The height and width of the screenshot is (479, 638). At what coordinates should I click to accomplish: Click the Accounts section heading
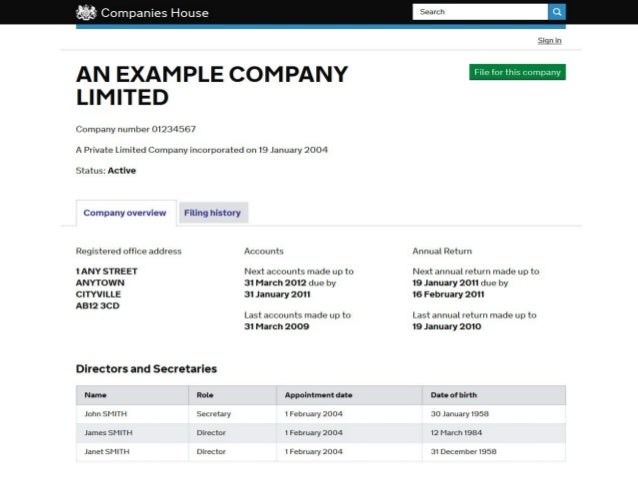pos(264,251)
